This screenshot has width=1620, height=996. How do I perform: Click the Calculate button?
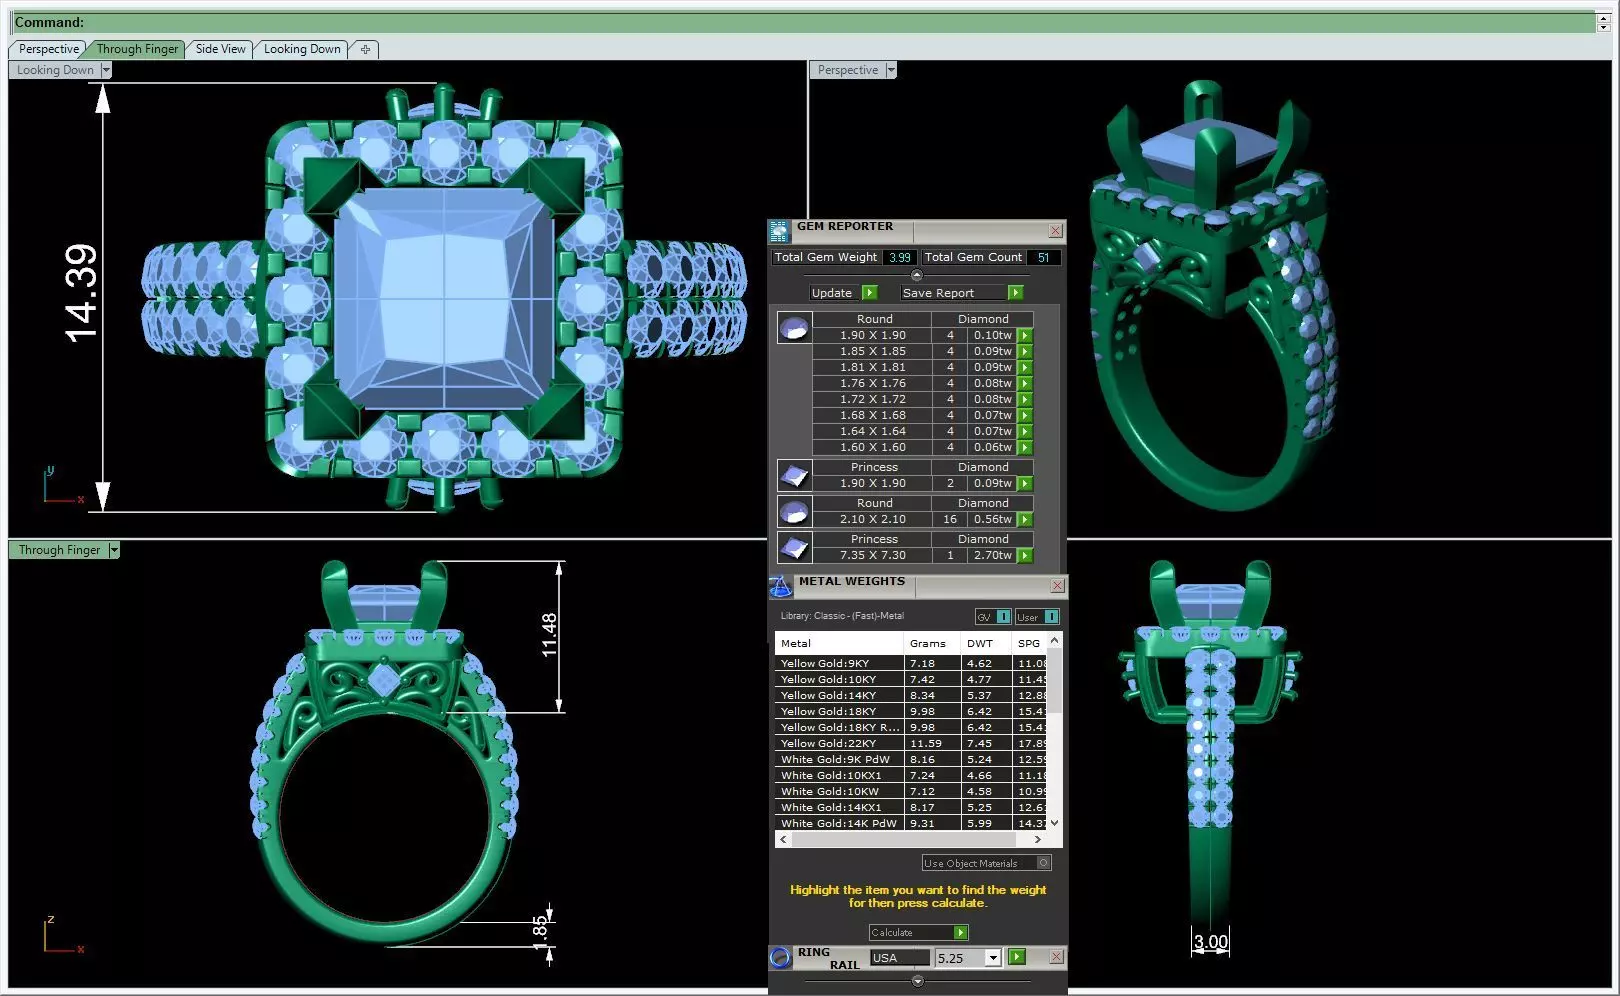coord(918,932)
